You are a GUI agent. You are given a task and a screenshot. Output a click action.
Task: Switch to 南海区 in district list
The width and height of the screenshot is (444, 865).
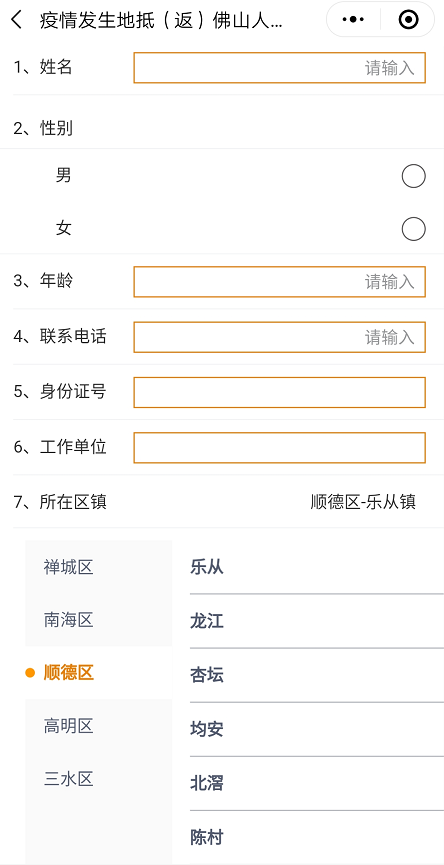(99, 620)
